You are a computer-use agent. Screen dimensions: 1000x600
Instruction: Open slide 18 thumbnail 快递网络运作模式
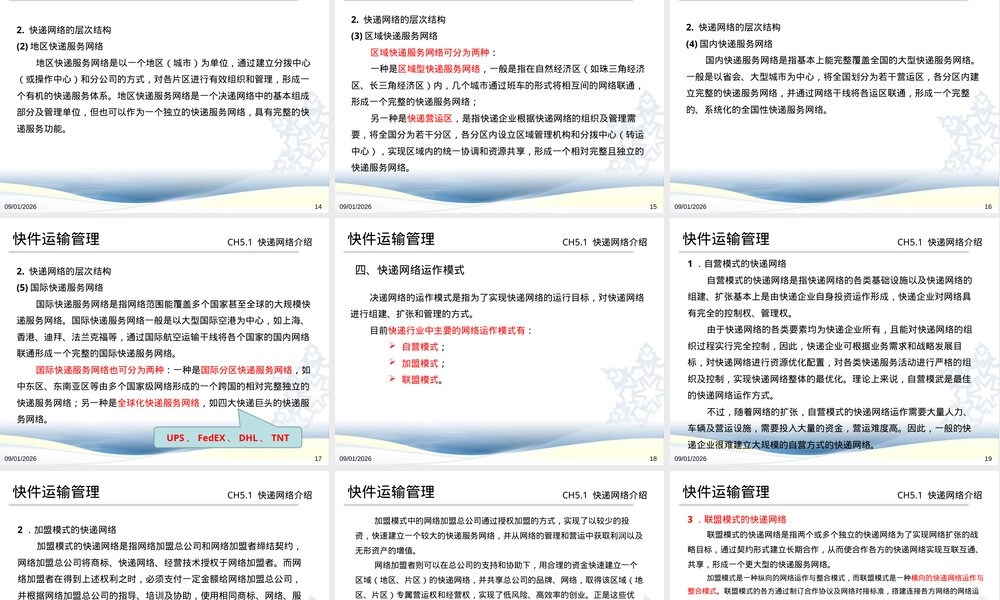(x=499, y=341)
